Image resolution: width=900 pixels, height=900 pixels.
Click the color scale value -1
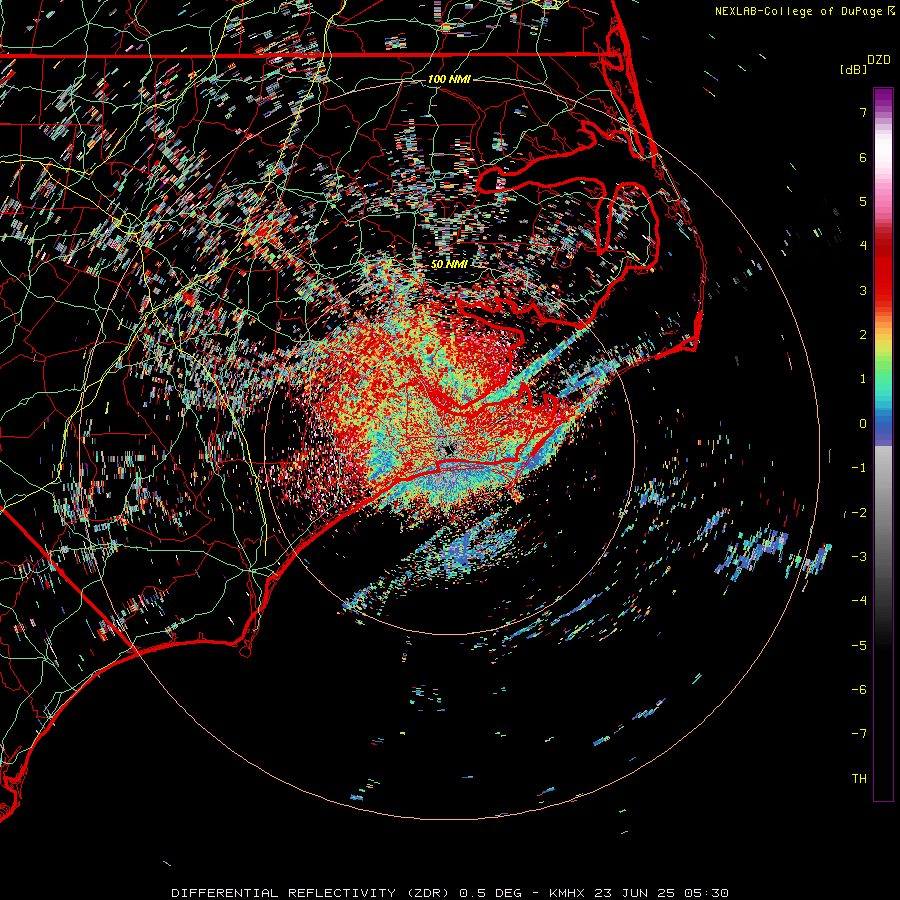(x=859, y=468)
